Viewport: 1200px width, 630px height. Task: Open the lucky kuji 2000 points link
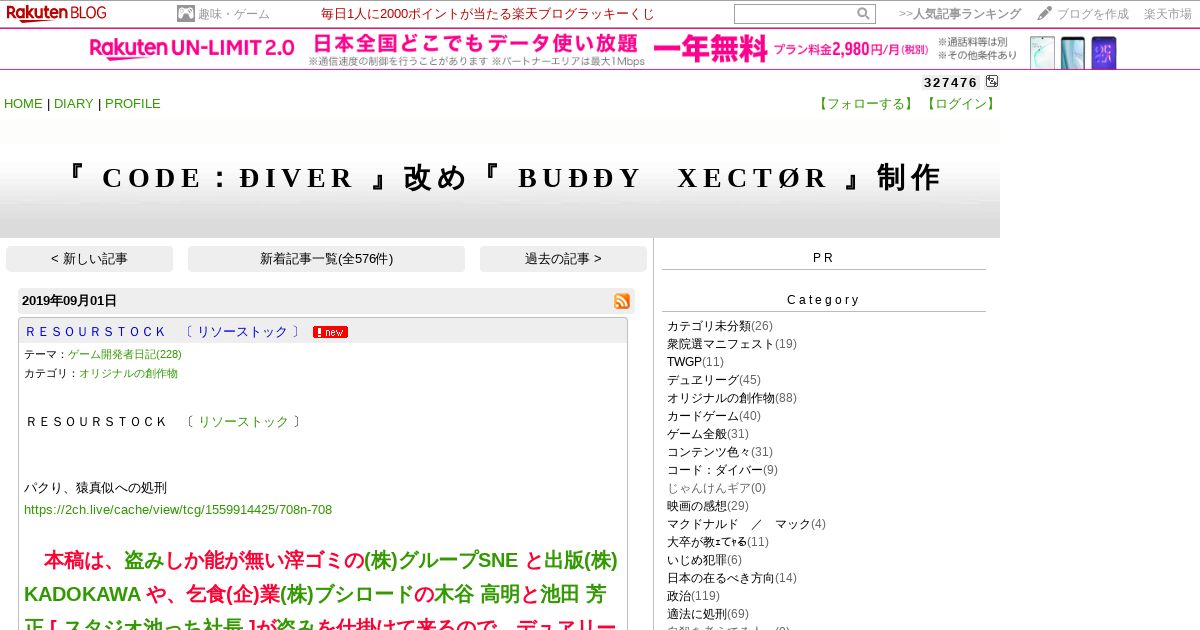pyautogui.click(x=488, y=14)
